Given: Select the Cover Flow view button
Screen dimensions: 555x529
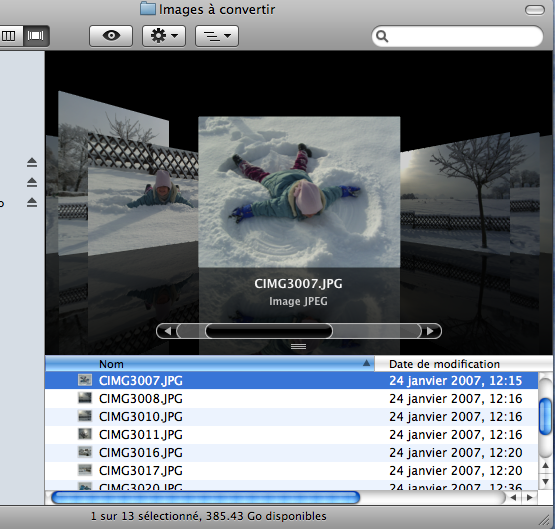Looking at the screenshot, I should point(36,36).
